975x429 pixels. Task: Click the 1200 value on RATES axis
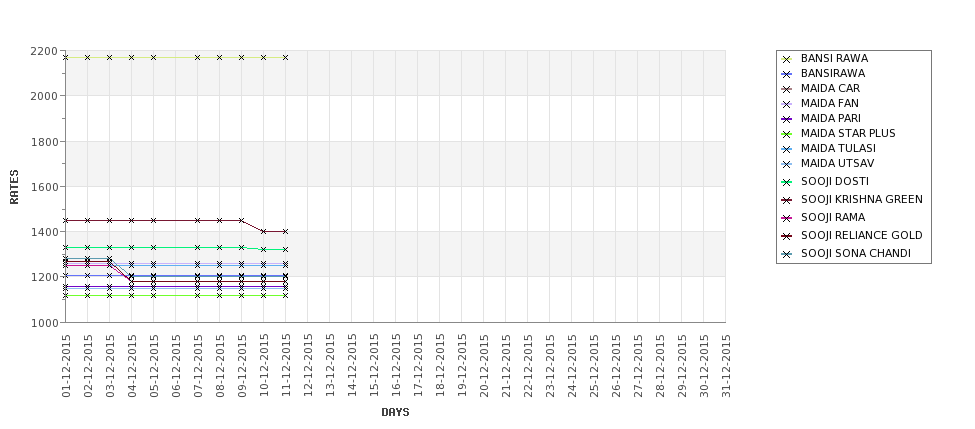44,277
